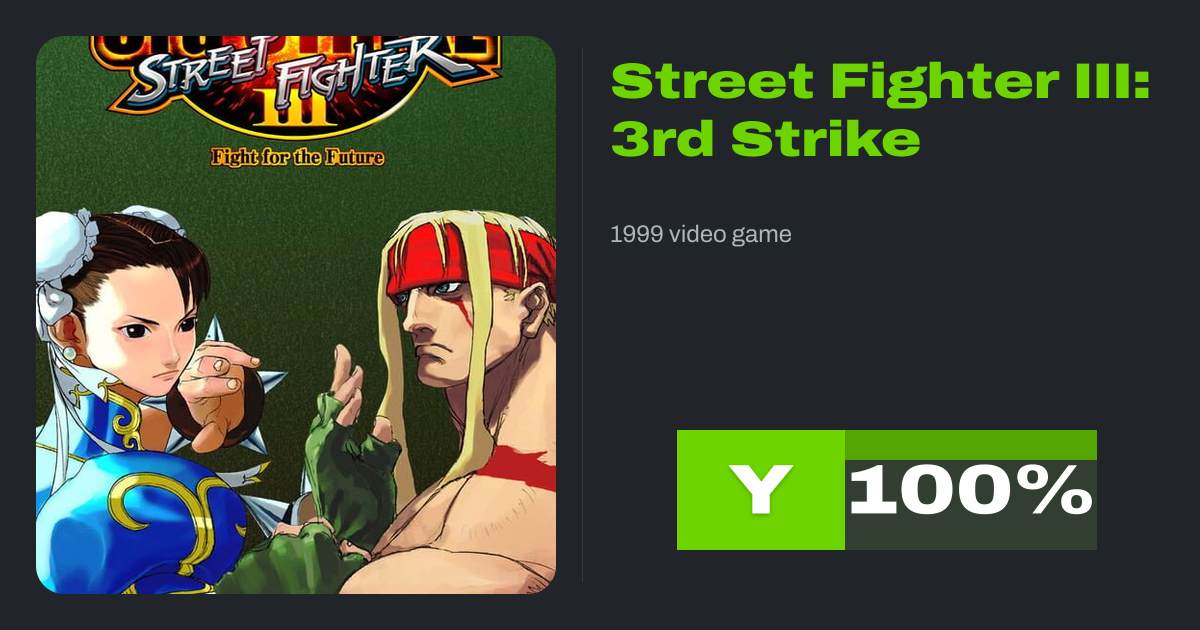Select the '1999 video game' description text
This screenshot has width=1200, height=630.
tap(700, 235)
